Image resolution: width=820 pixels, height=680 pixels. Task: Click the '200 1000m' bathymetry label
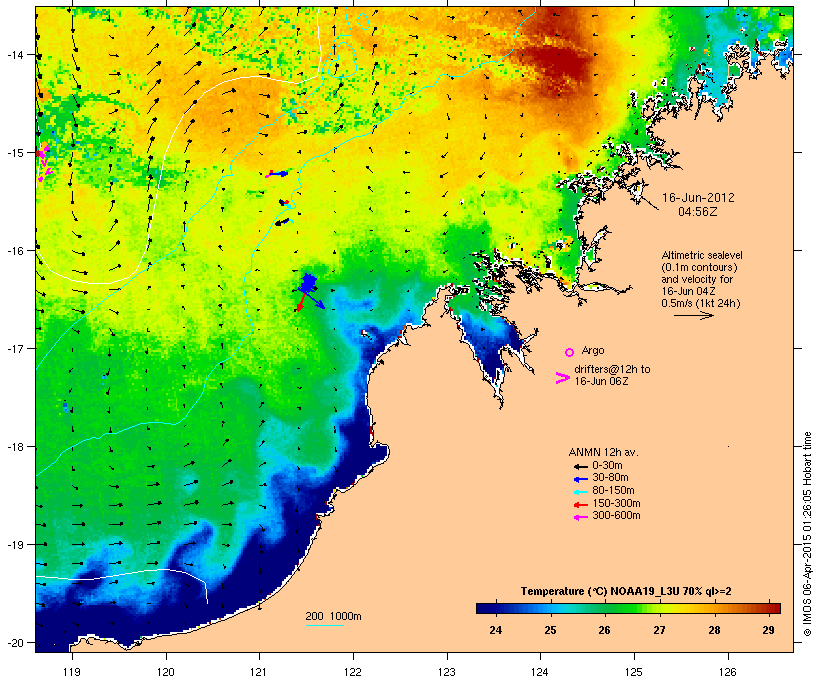[333, 616]
